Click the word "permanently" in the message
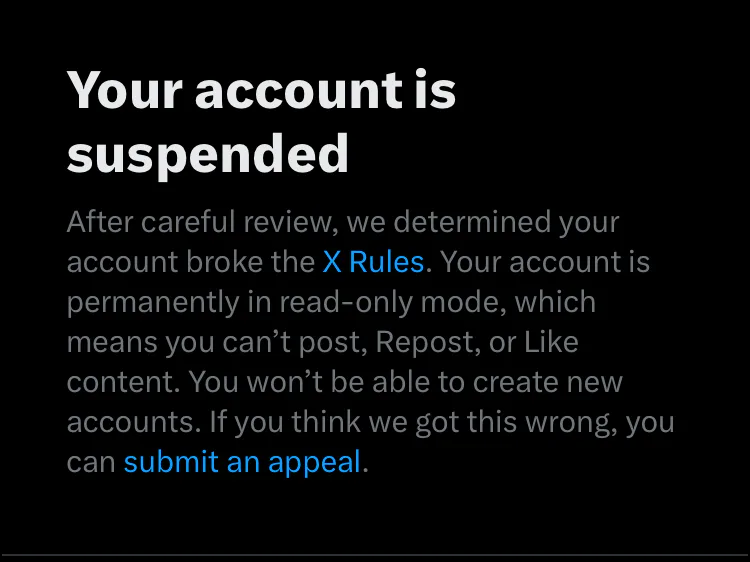Image resolution: width=750 pixels, height=562 pixels. coord(153,303)
